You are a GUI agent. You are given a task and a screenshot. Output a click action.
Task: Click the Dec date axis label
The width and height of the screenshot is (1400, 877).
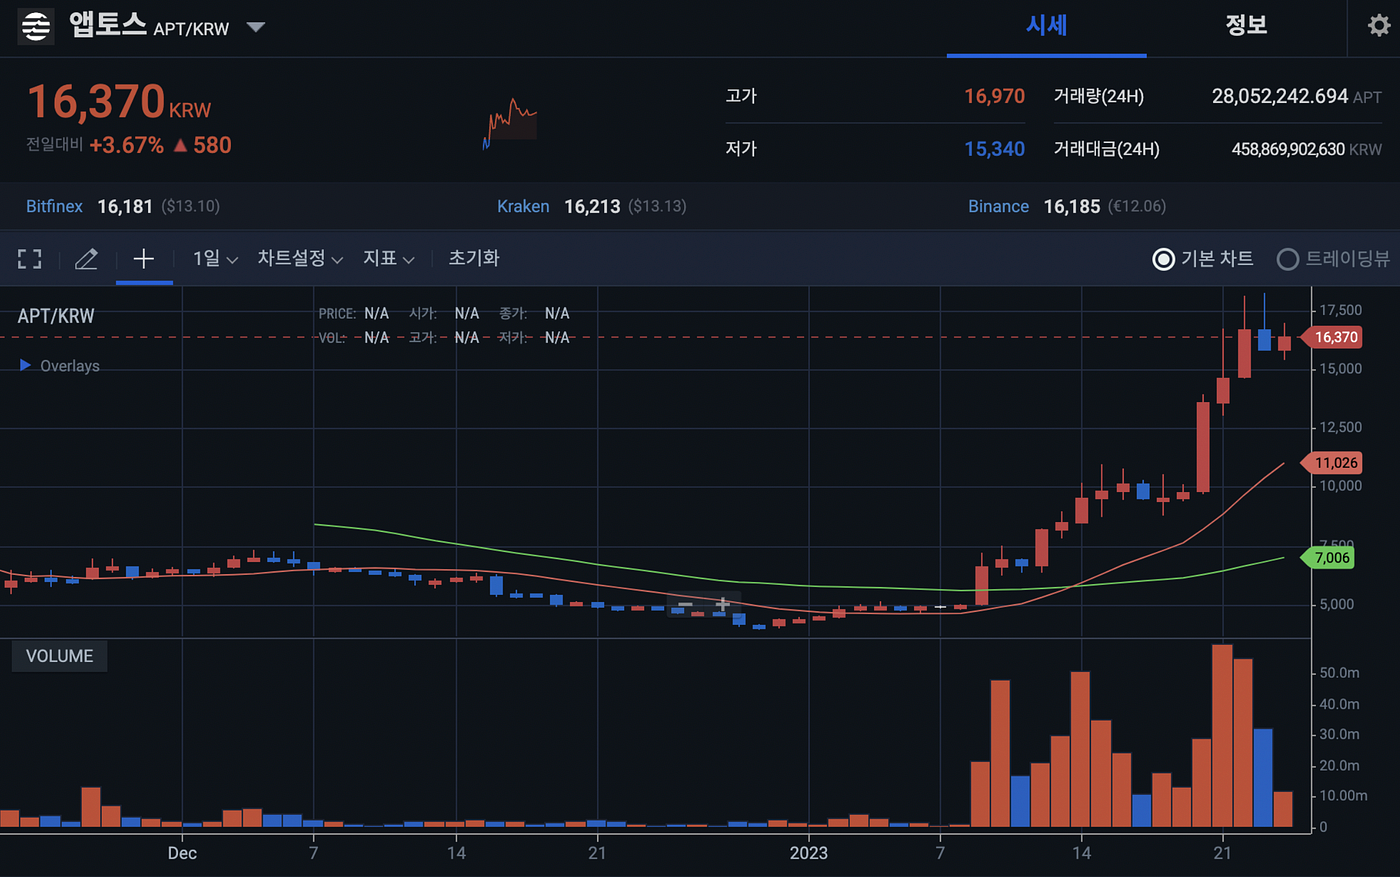(x=182, y=853)
